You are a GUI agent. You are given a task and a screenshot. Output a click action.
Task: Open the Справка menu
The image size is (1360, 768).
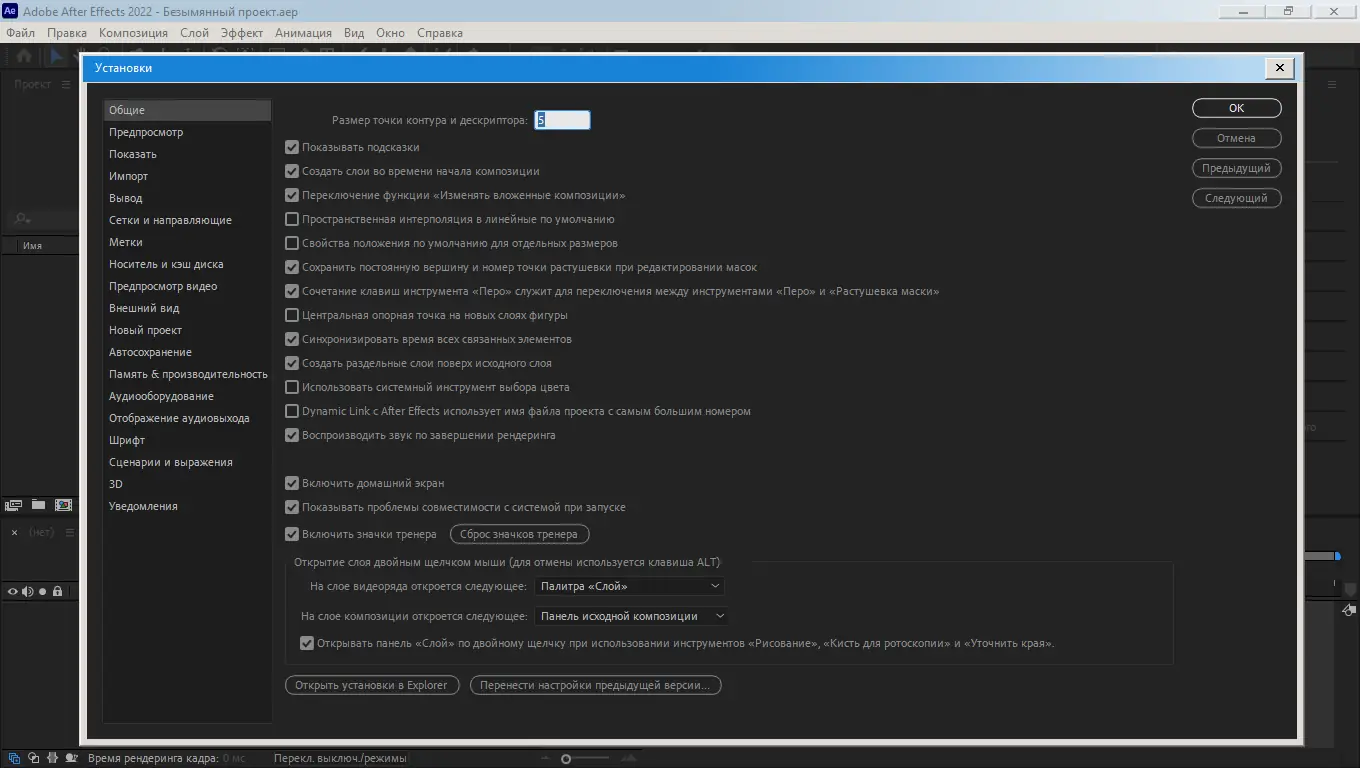pos(440,33)
